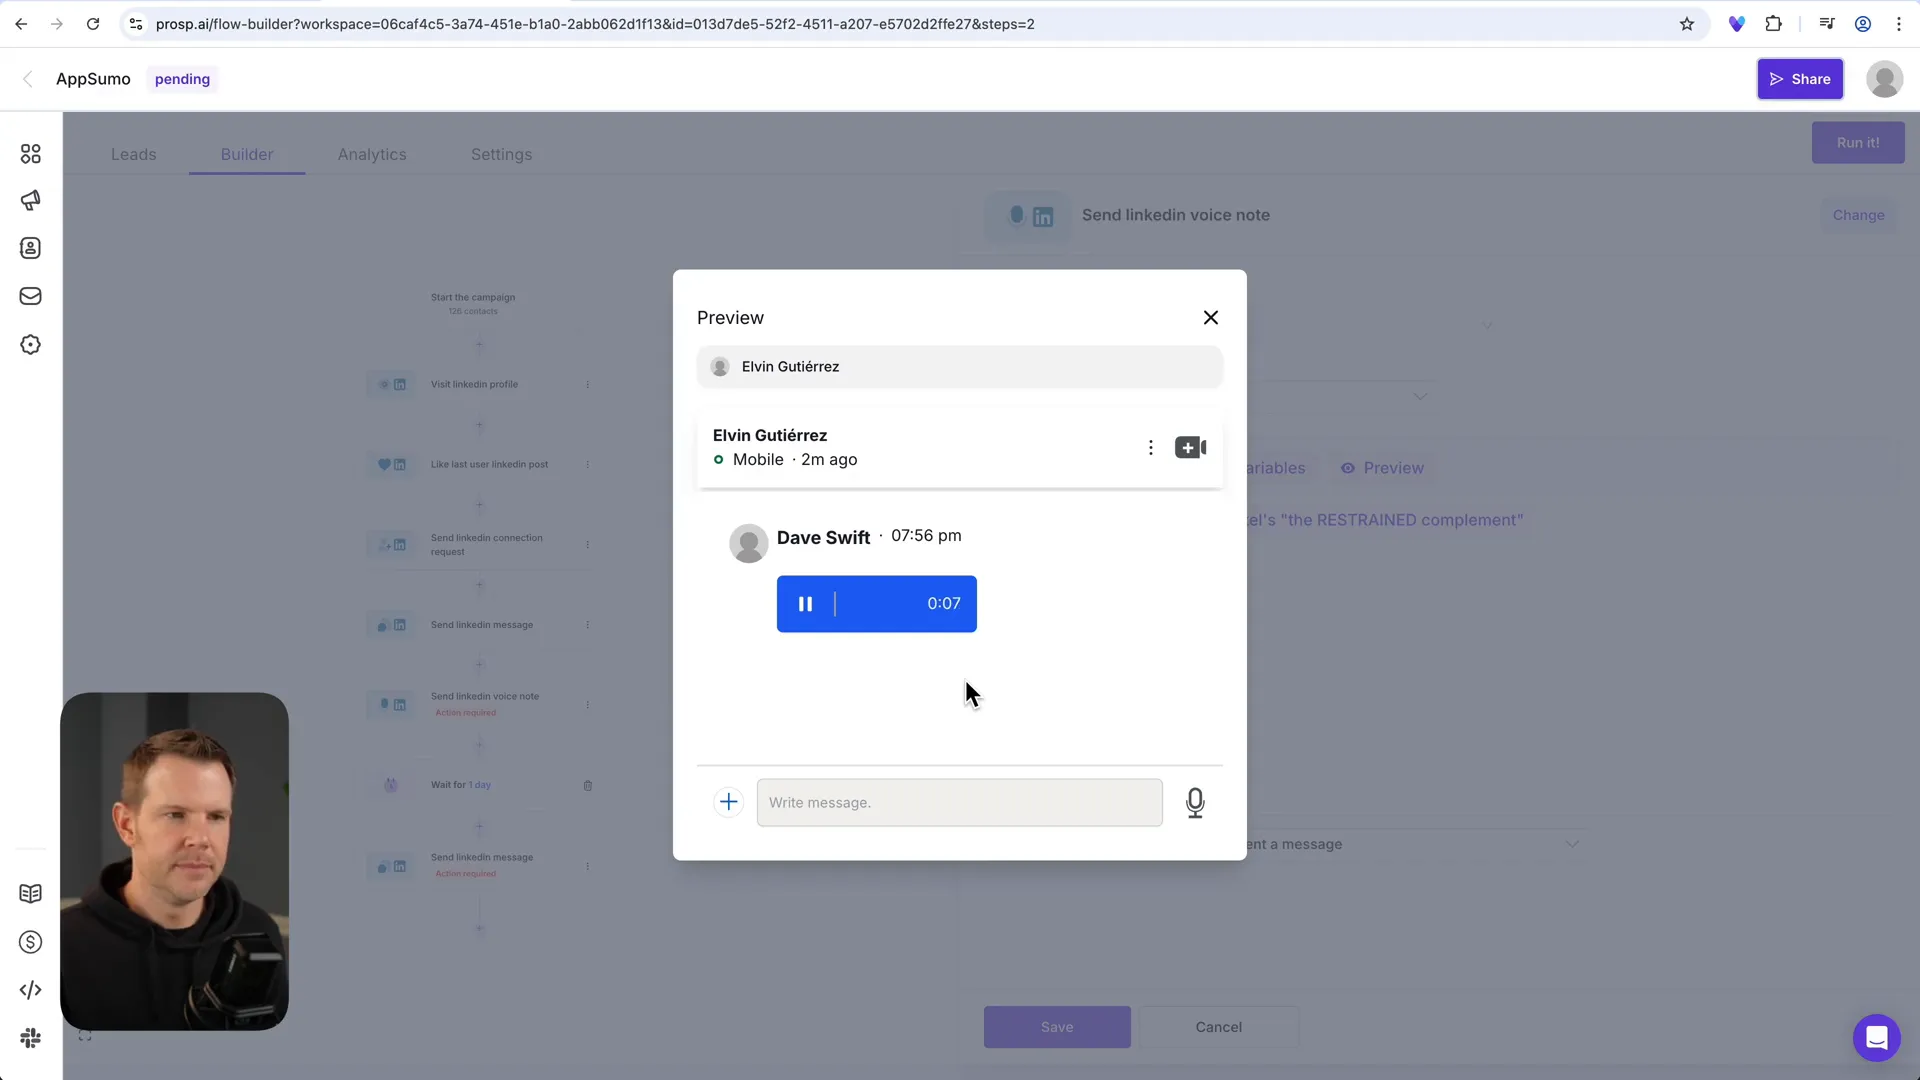The image size is (1920, 1080).
Task: Open the API code icon in sidebar
Action: [x=31, y=990]
